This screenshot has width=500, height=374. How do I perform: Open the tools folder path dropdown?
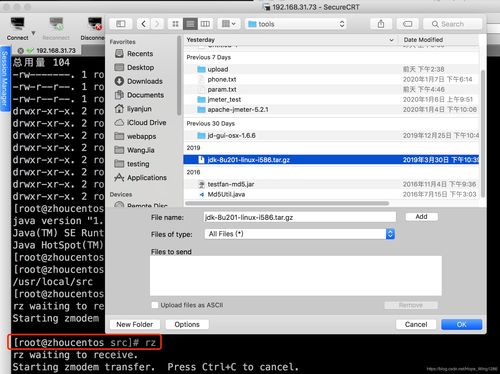pos(296,24)
